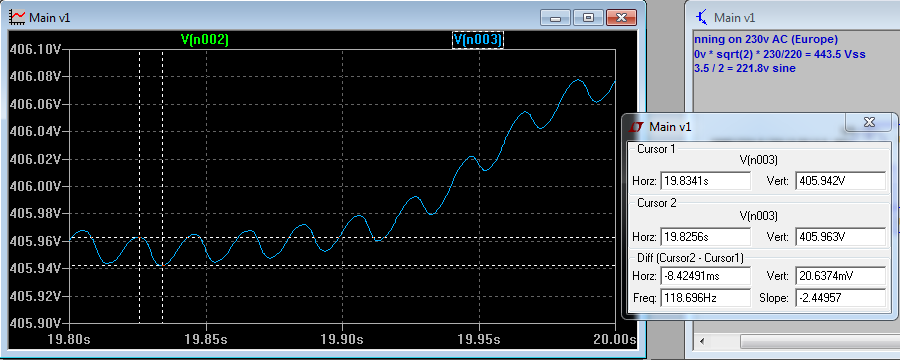900x360 pixels.
Task: Edit Cursor 2 Vert field 405.963V
Action: pyautogui.click(x=840, y=237)
